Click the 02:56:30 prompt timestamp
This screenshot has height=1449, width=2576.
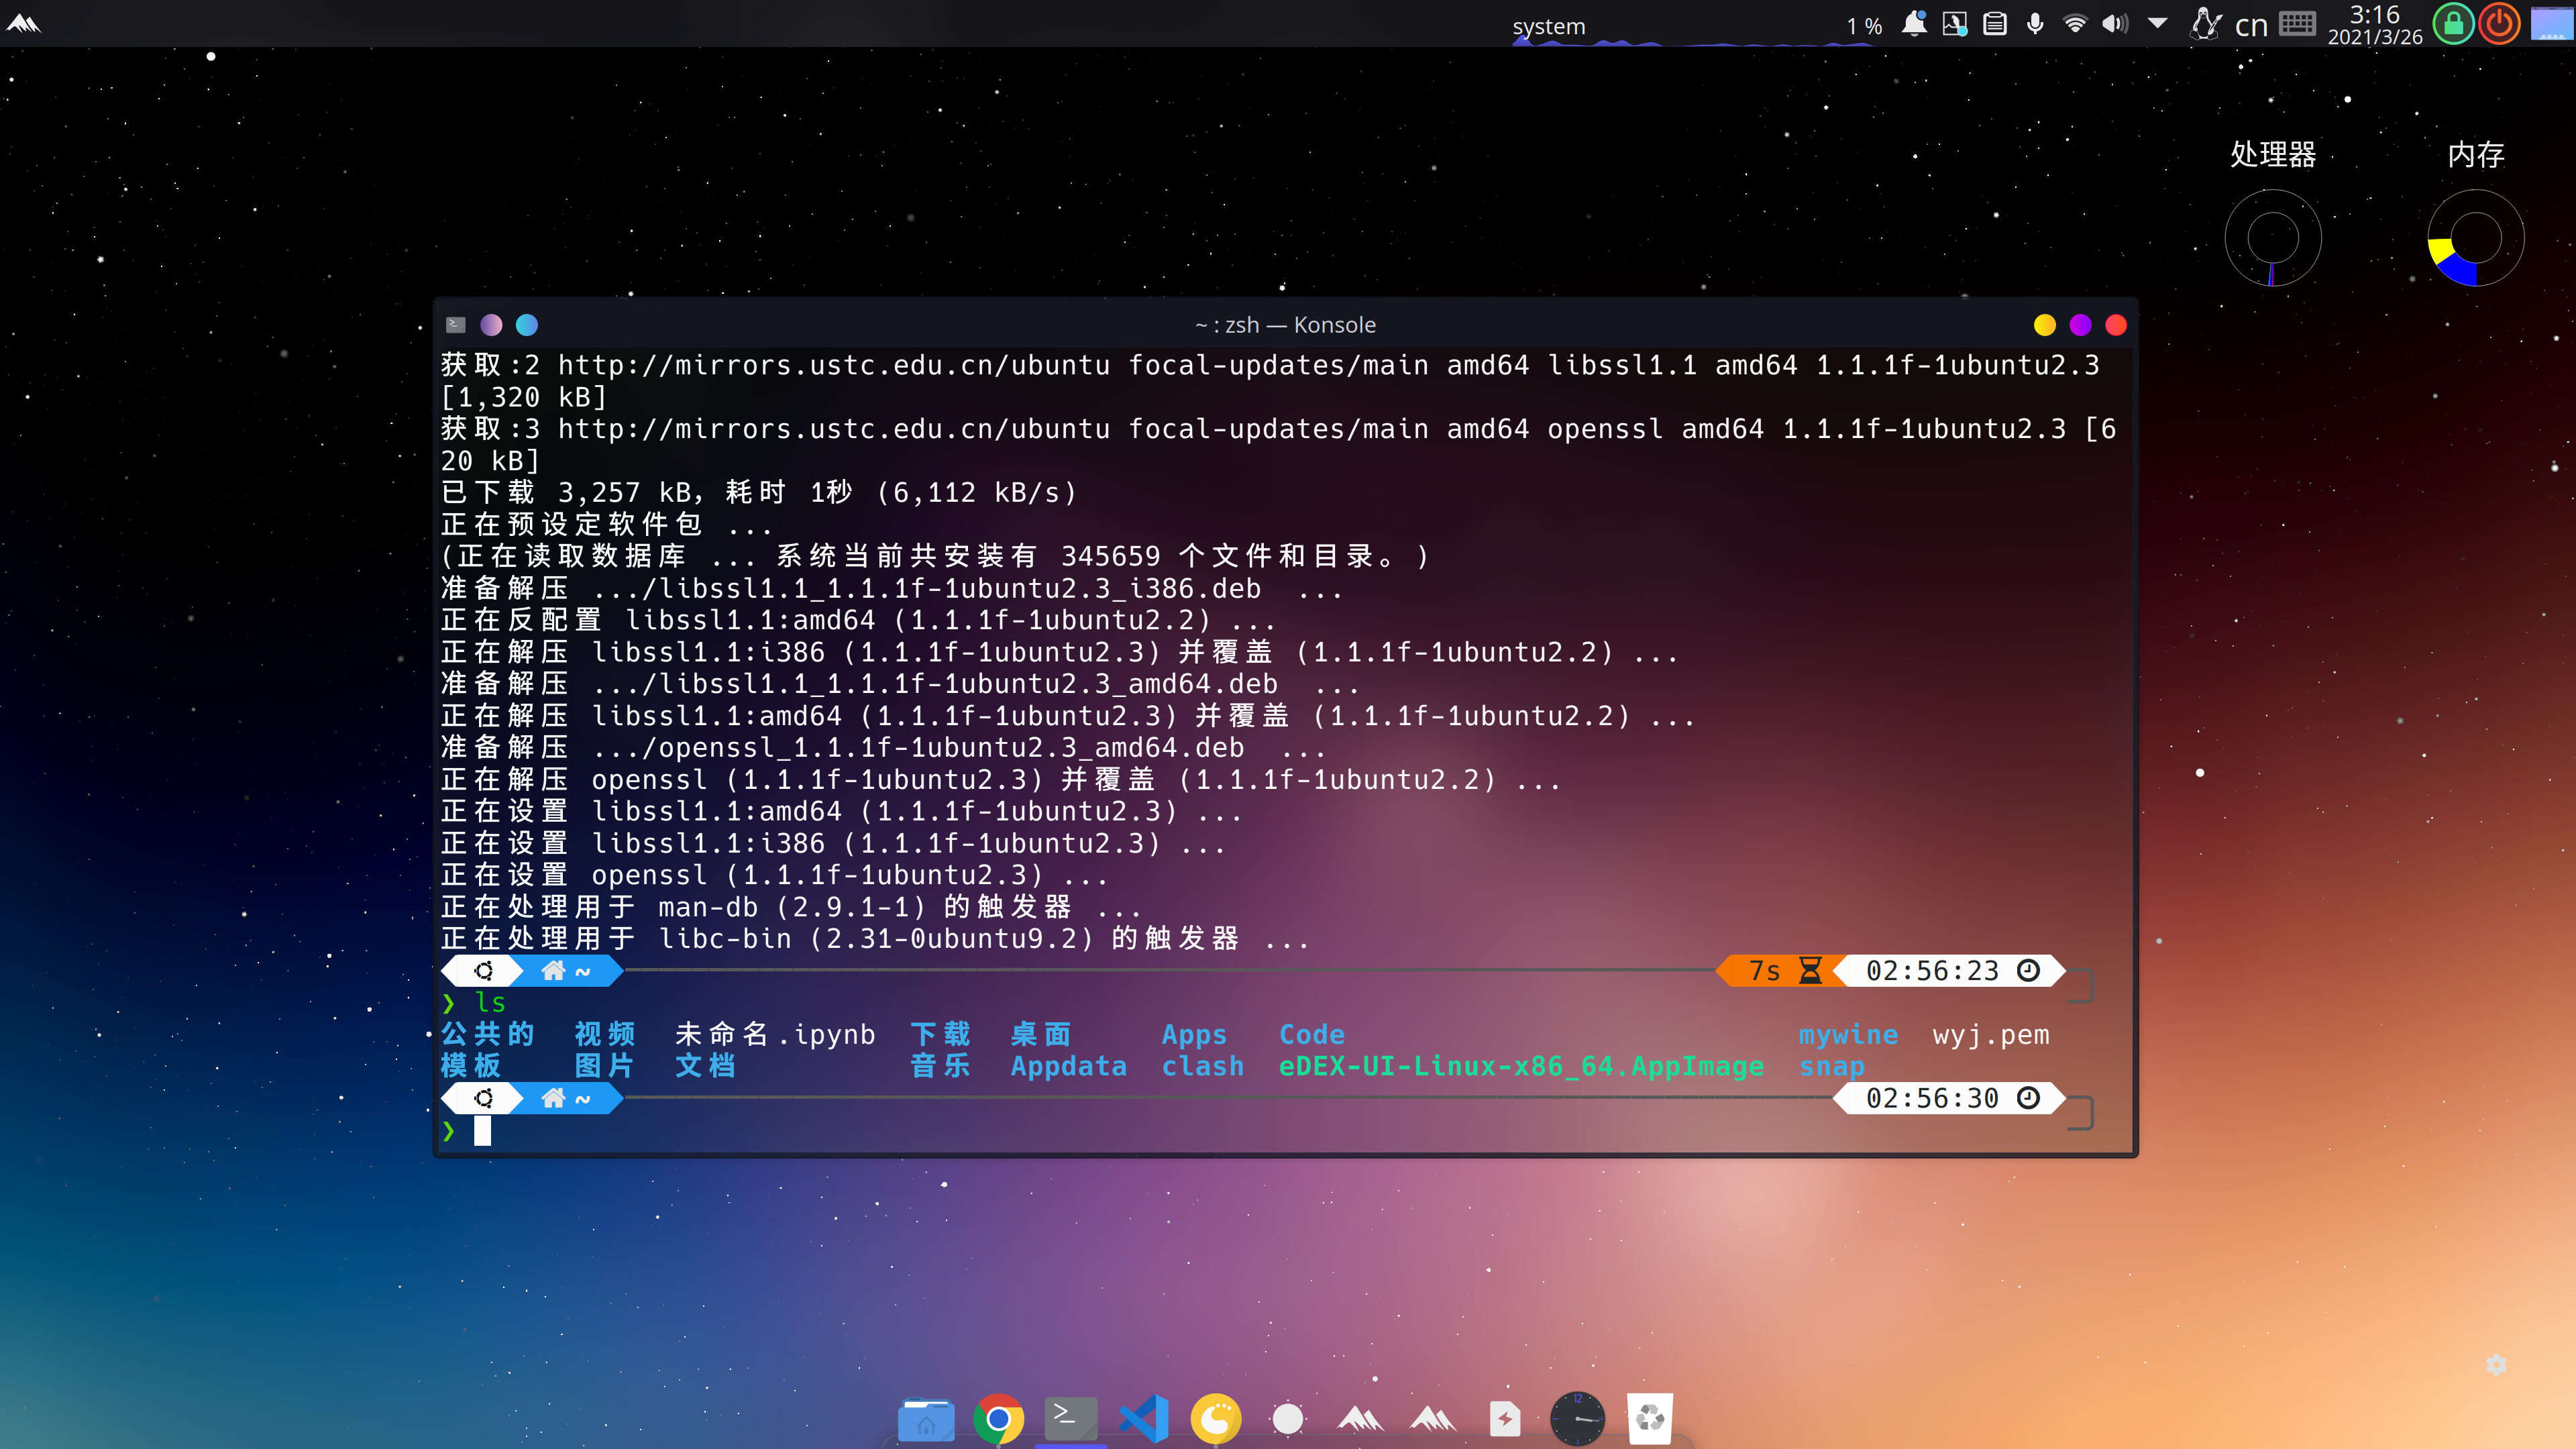1950,1098
